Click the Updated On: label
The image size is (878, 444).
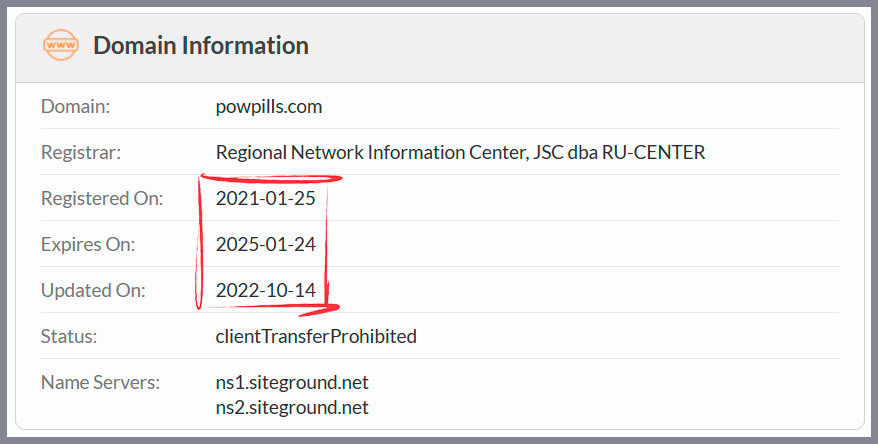pos(93,291)
